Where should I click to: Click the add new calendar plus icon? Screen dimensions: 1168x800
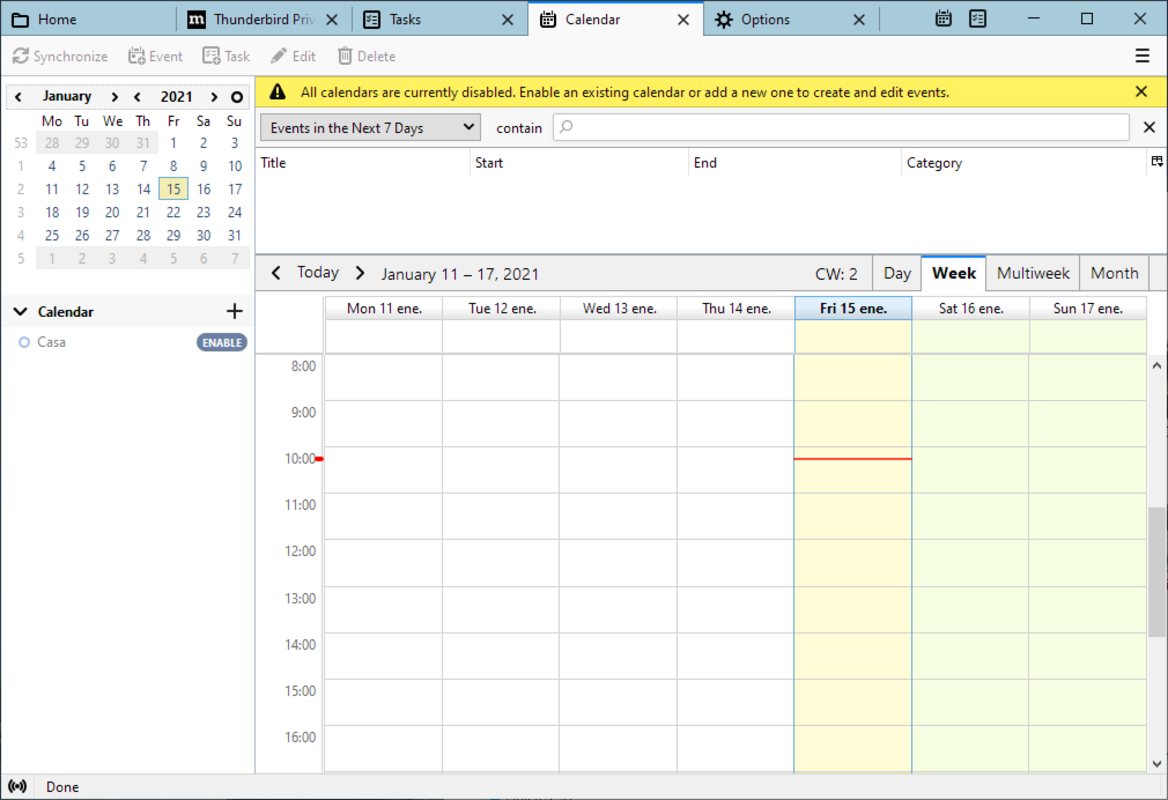[x=235, y=311]
